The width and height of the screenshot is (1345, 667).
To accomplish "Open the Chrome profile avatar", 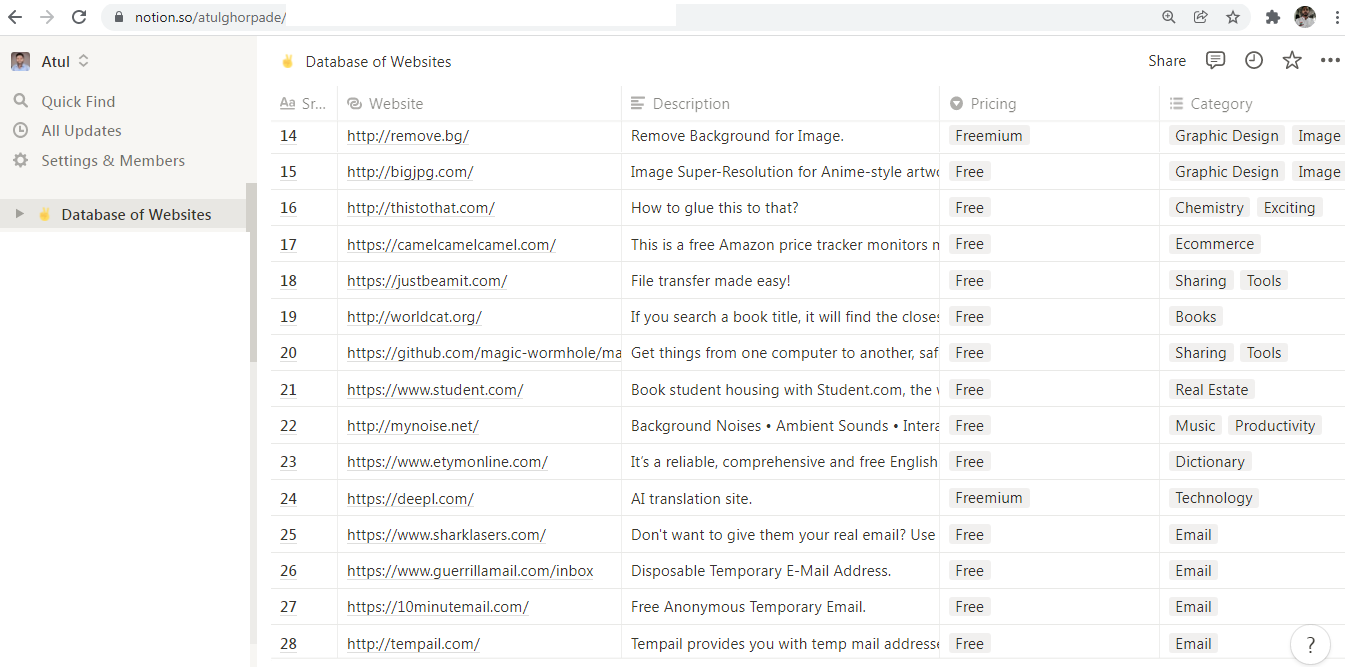I will click(1305, 17).
